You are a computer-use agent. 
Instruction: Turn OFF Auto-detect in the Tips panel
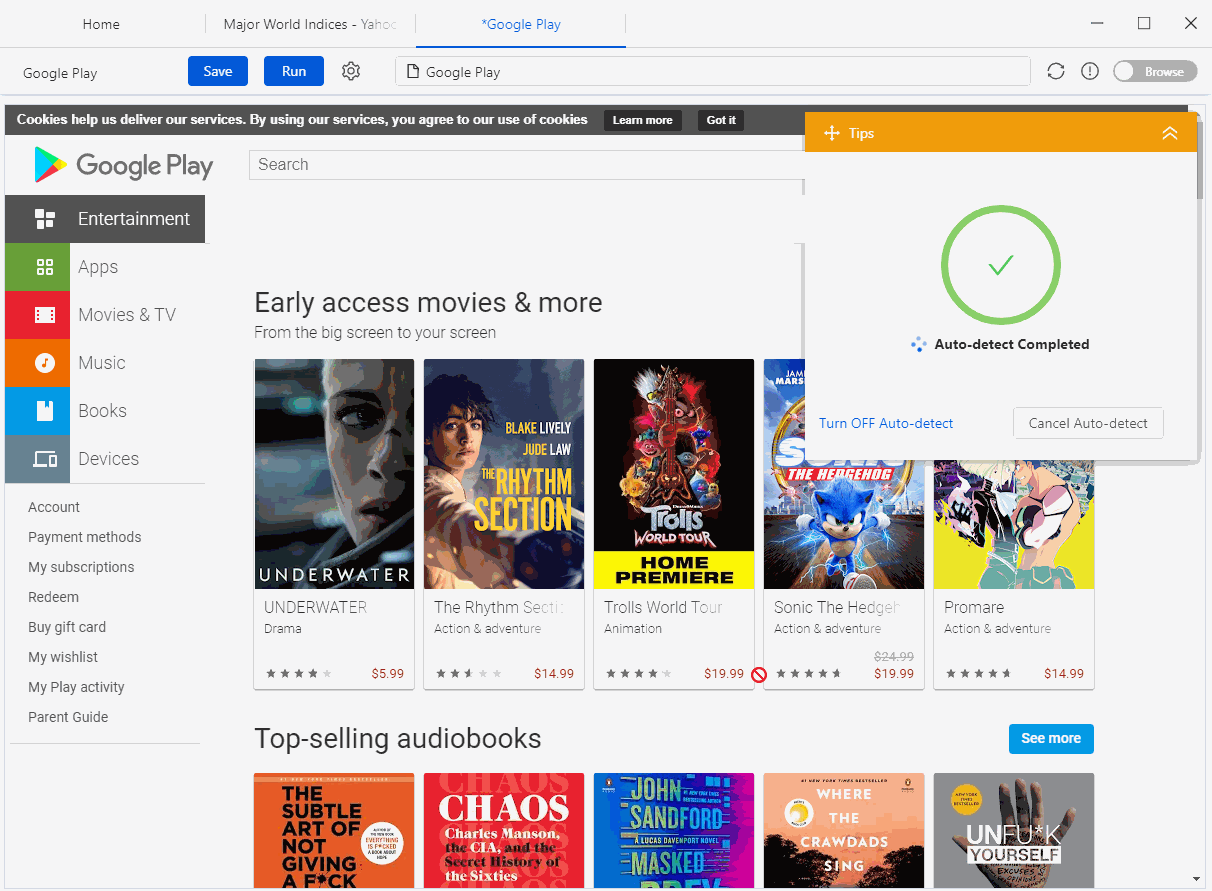click(885, 423)
